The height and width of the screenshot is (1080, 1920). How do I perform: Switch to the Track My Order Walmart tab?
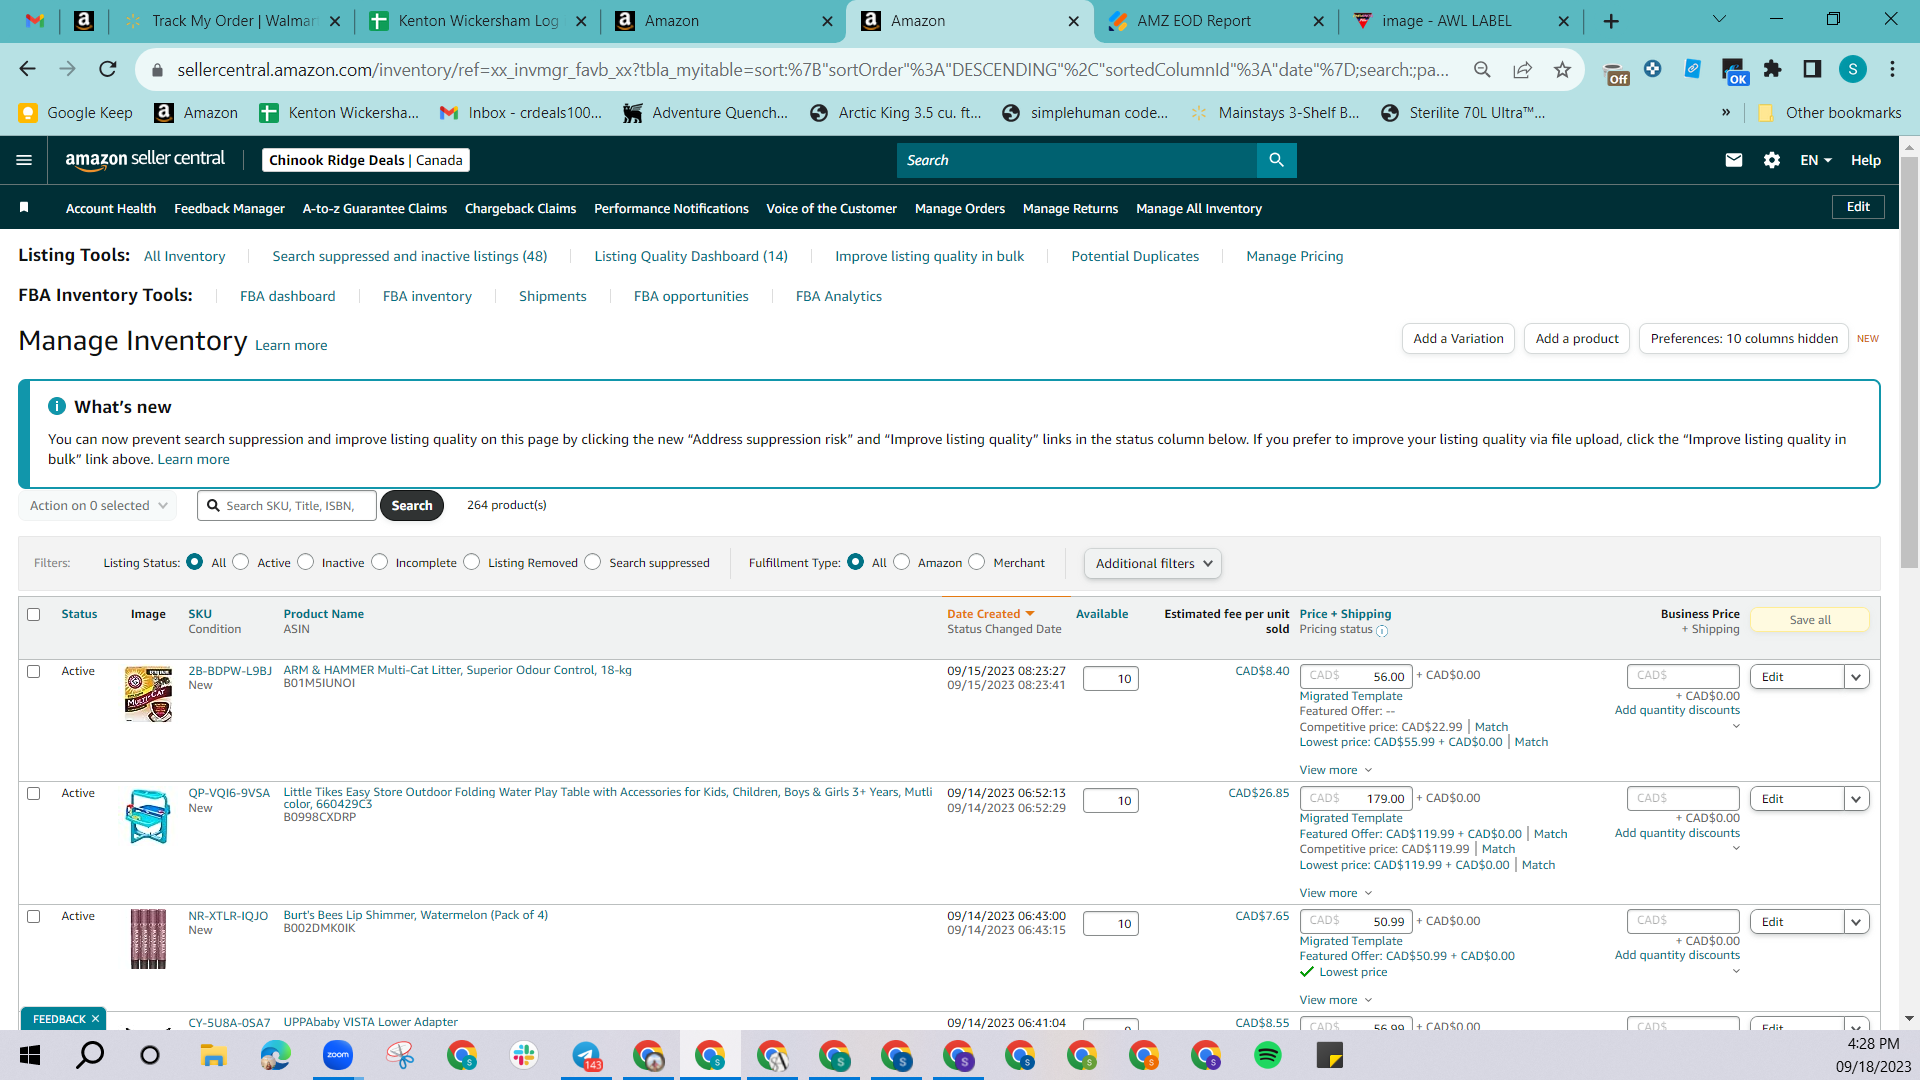pyautogui.click(x=234, y=21)
